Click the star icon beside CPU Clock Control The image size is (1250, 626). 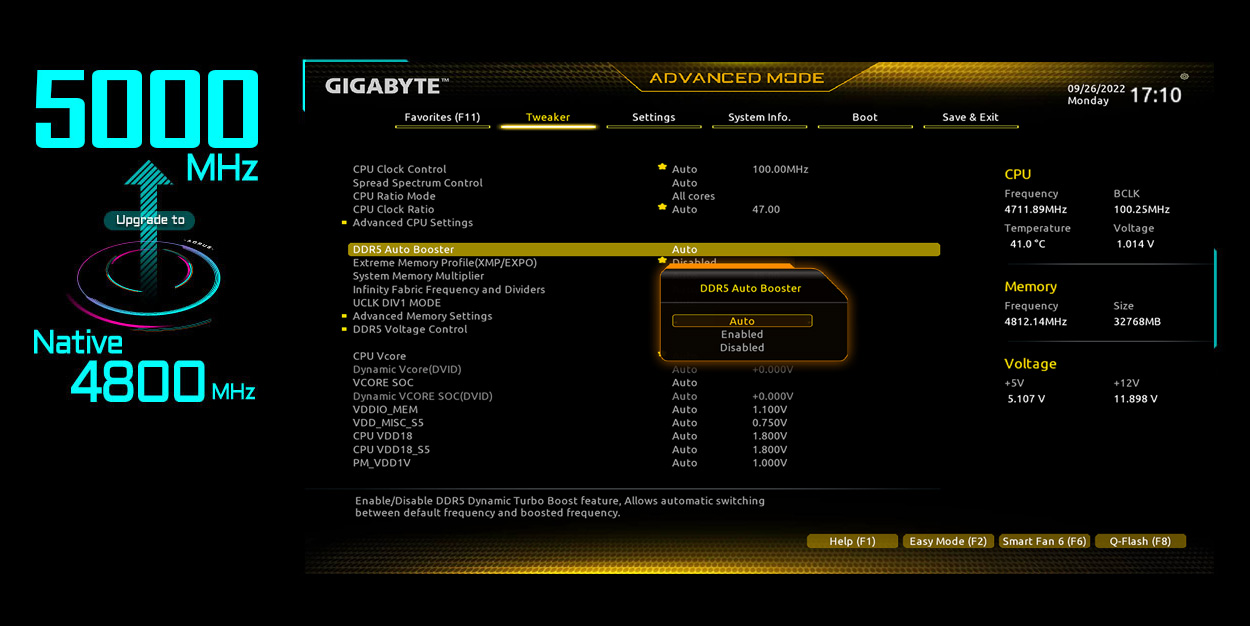(662, 168)
